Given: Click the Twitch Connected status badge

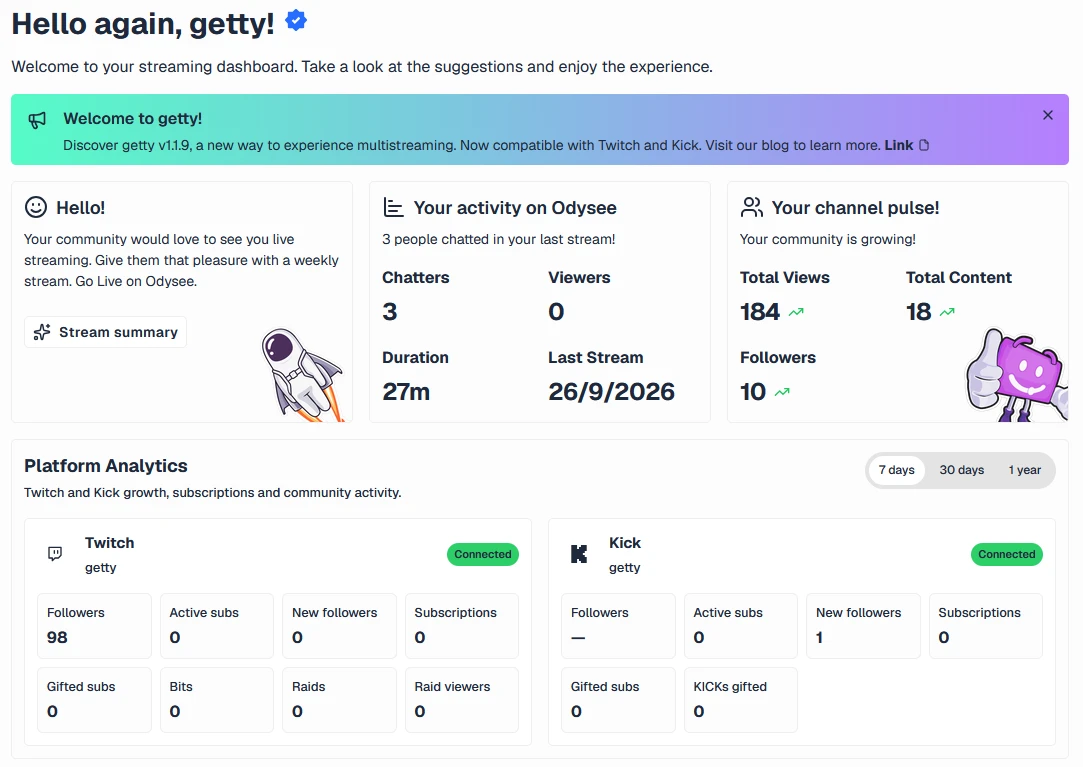Looking at the screenshot, I should (483, 554).
